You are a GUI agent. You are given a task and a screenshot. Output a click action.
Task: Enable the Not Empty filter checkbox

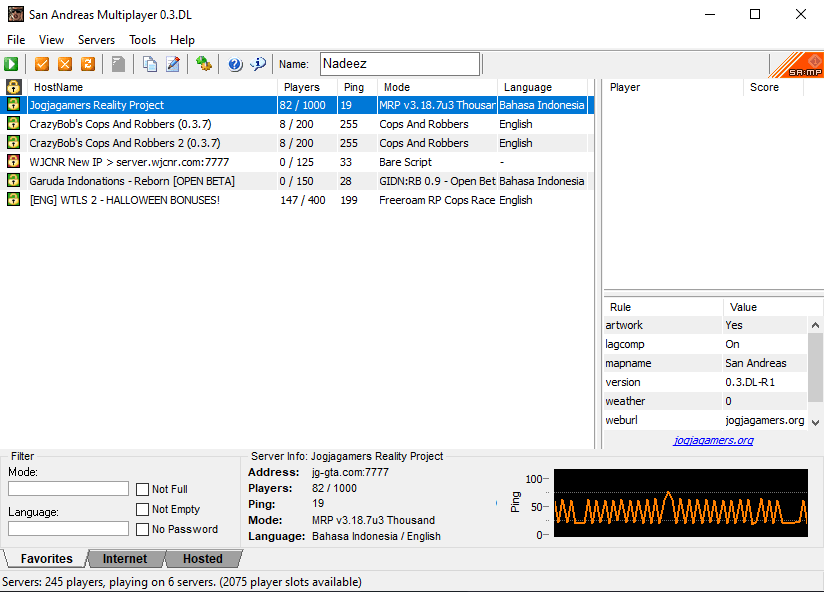142,510
